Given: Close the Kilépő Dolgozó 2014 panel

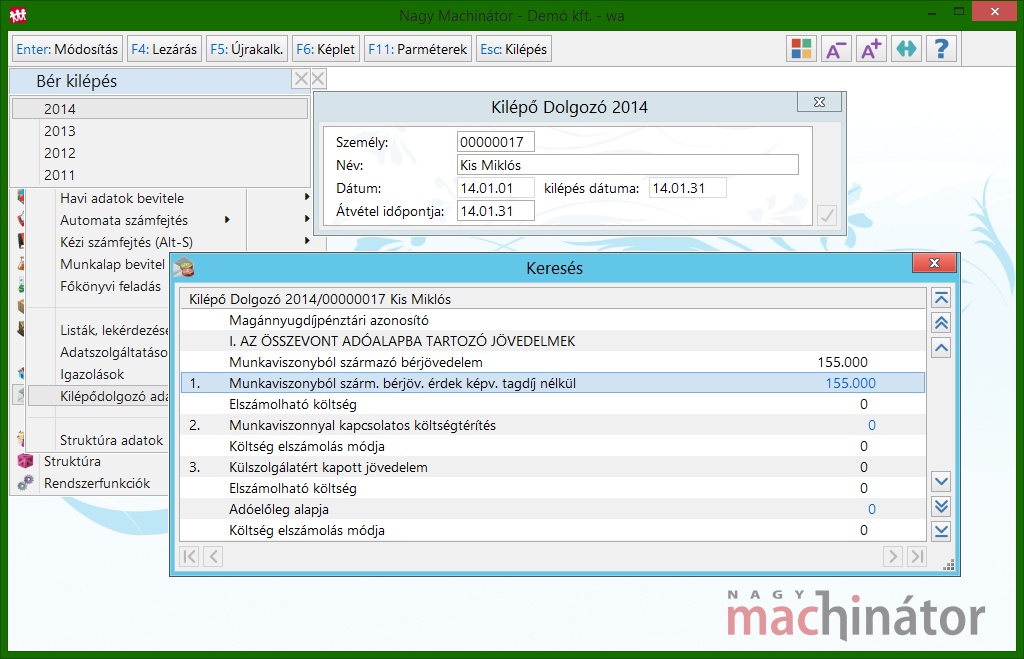Looking at the screenshot, I should tap(819, 102).
